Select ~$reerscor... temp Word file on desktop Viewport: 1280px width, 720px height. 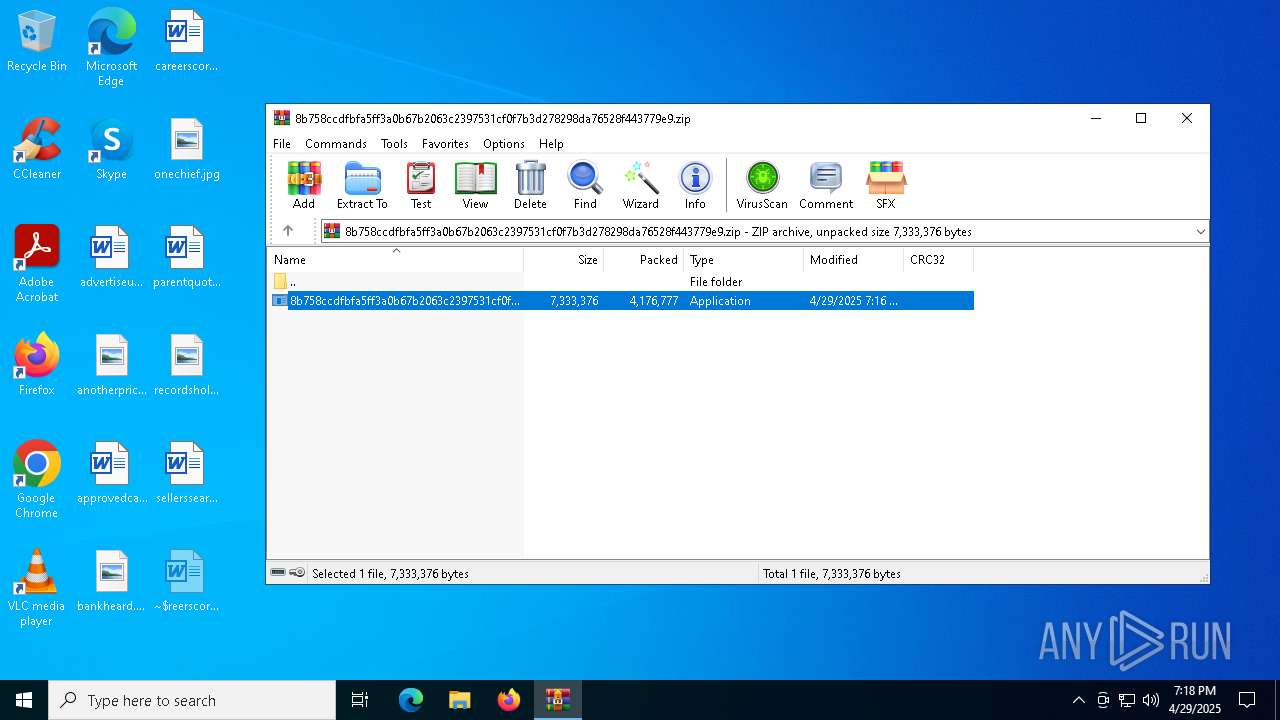click(x=187, y=582)
